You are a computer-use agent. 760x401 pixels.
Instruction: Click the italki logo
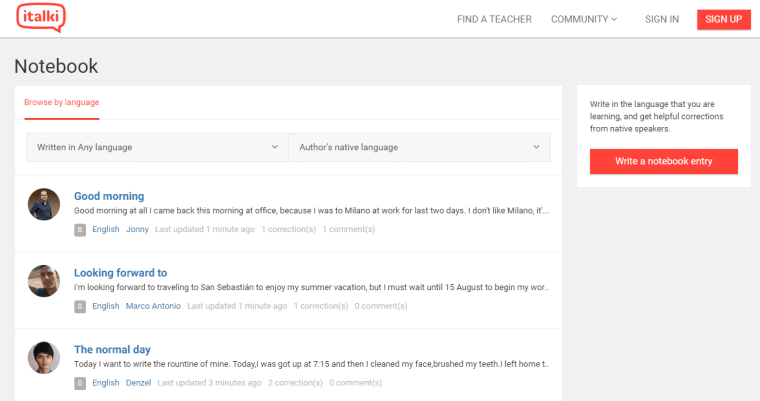point(41,18)
